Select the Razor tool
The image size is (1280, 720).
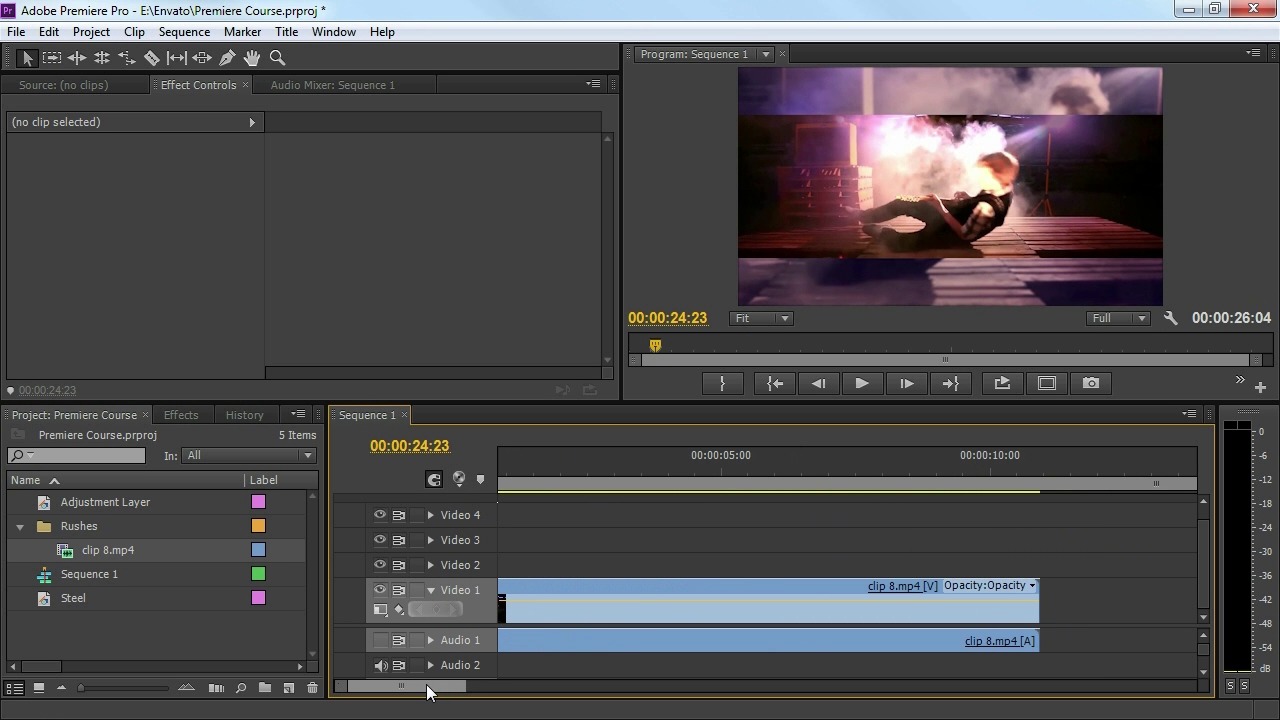coord(152,58)
